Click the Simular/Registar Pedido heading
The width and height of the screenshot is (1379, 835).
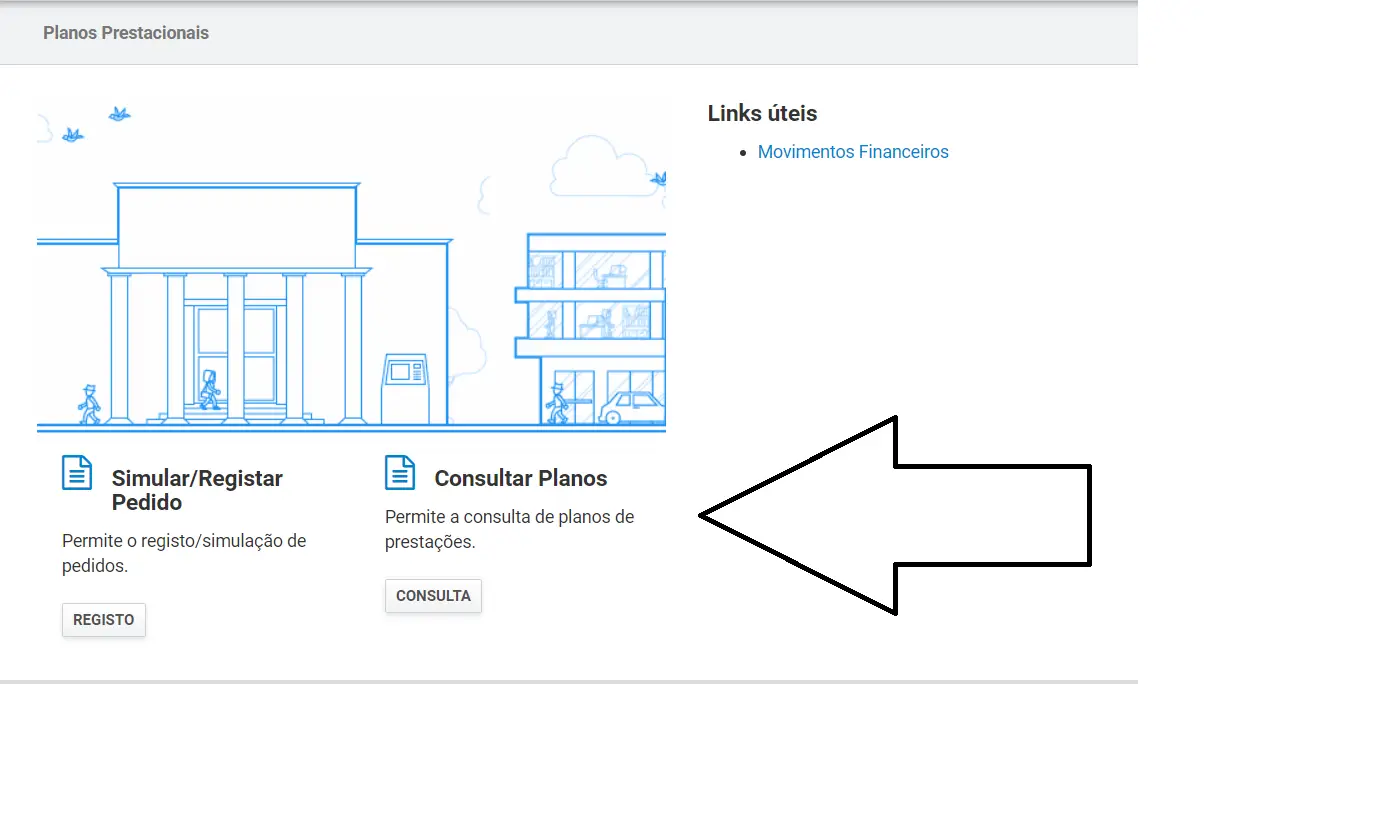click(197, 490)
